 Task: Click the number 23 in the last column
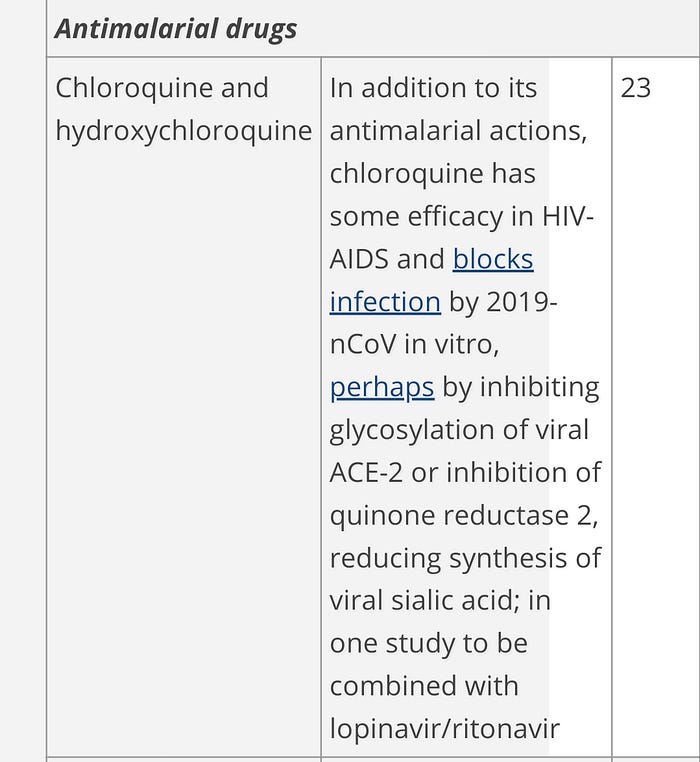[635, 88]
